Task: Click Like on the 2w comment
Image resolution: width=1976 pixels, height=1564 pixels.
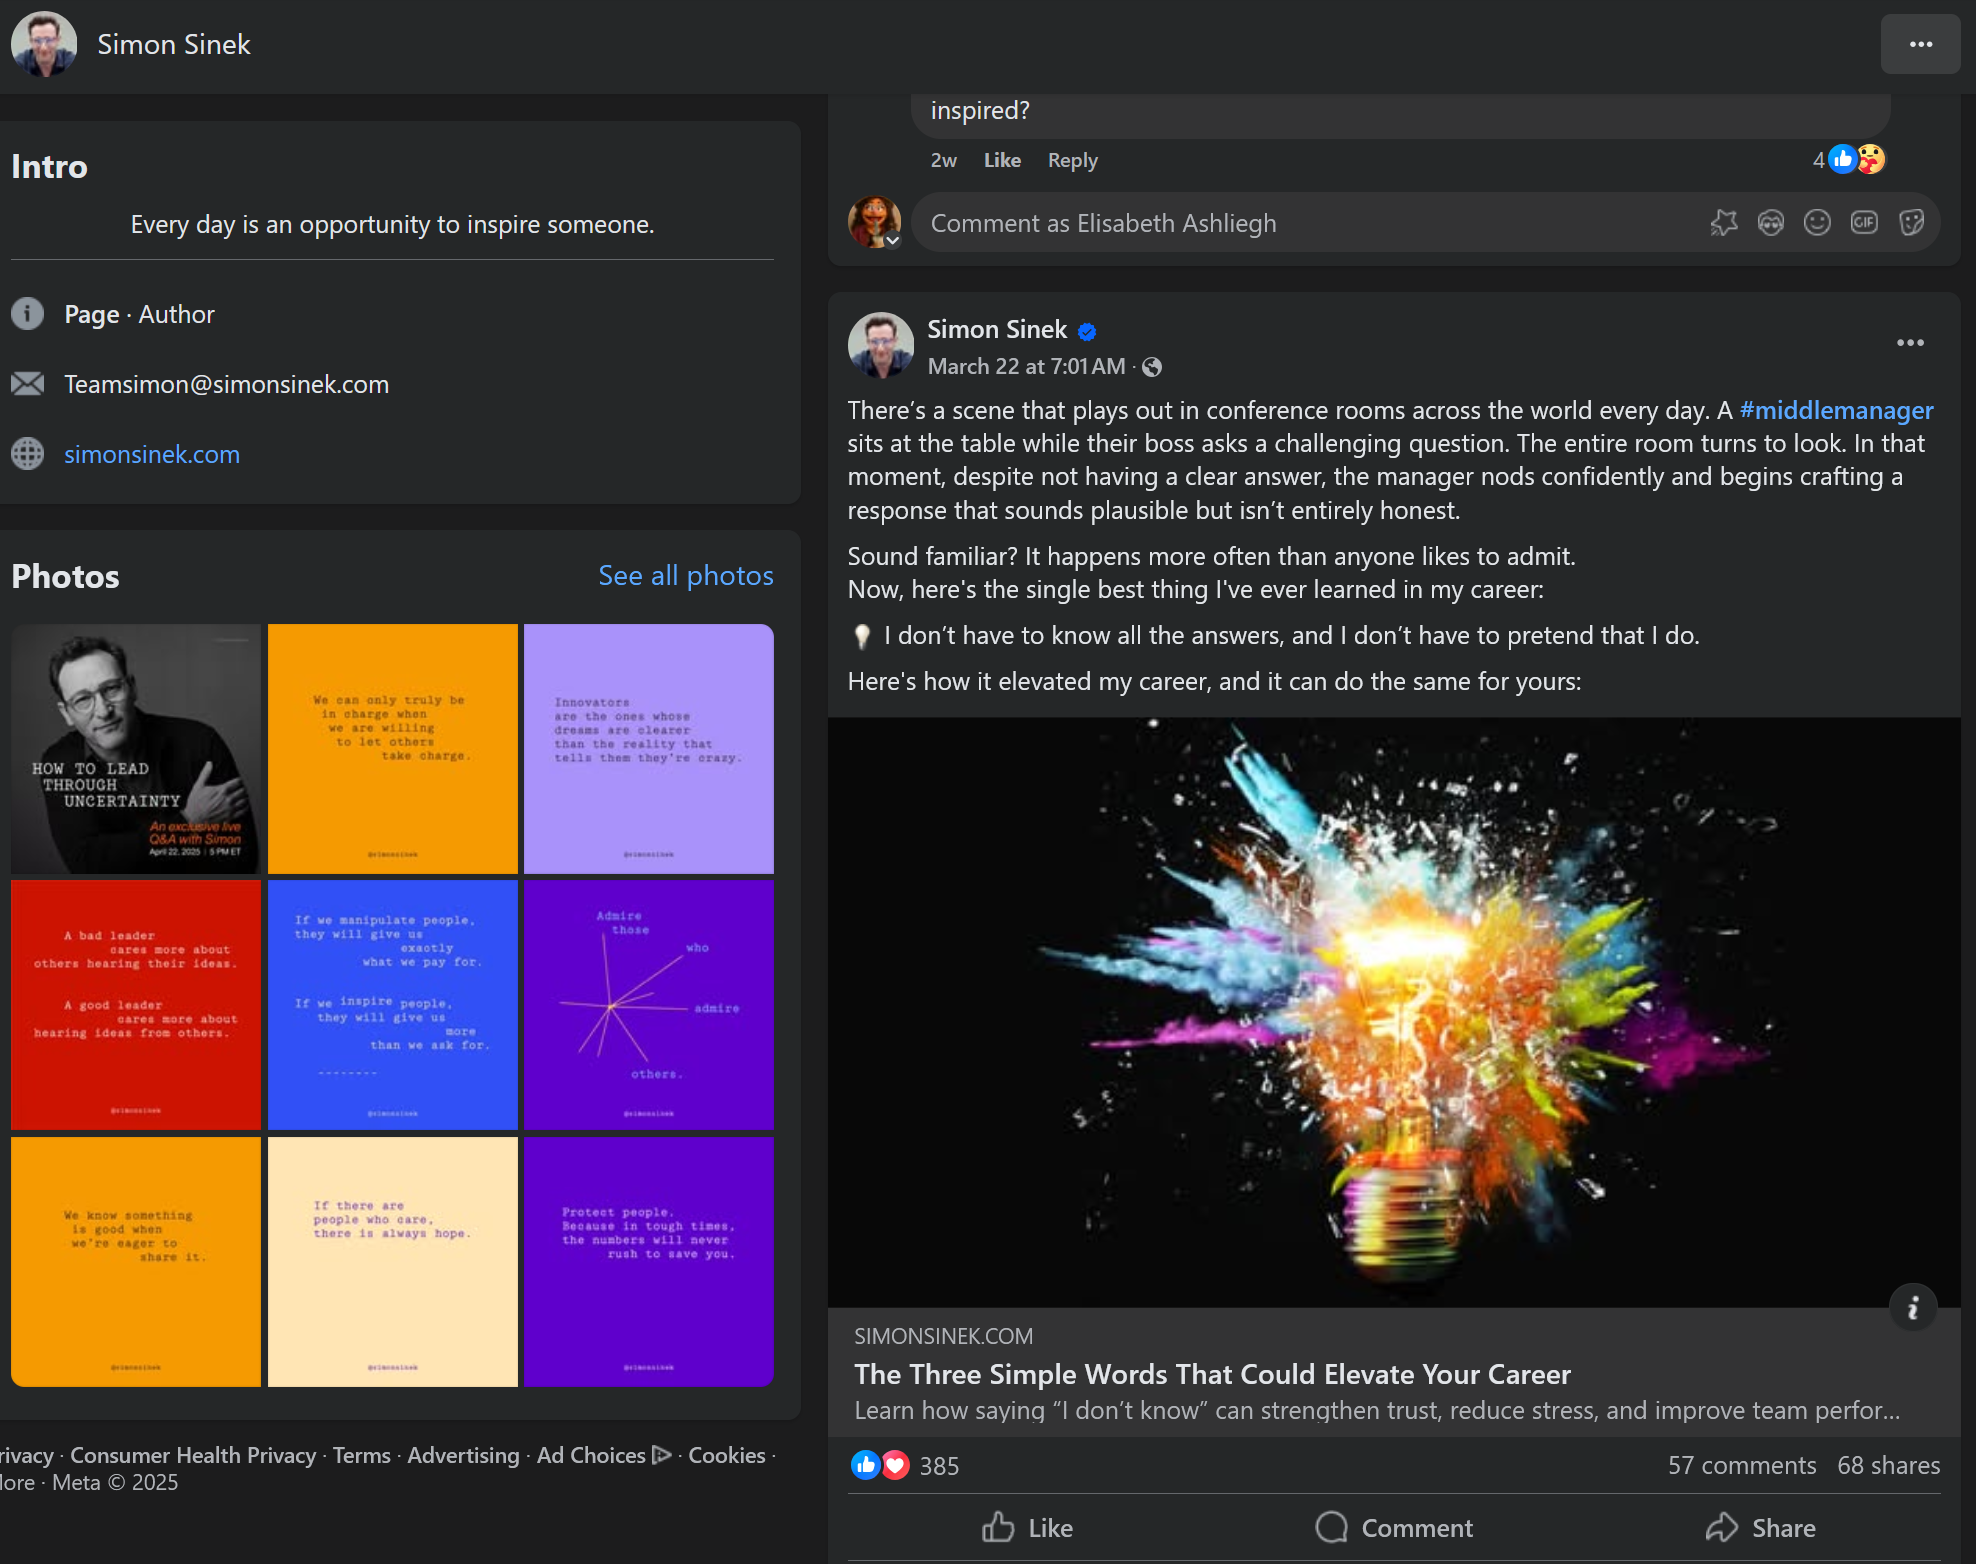Action: pos(1002,160)
